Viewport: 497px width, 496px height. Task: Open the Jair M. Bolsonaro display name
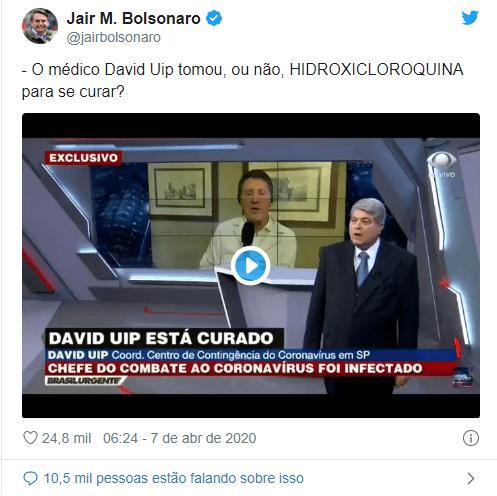click(133, 18)
